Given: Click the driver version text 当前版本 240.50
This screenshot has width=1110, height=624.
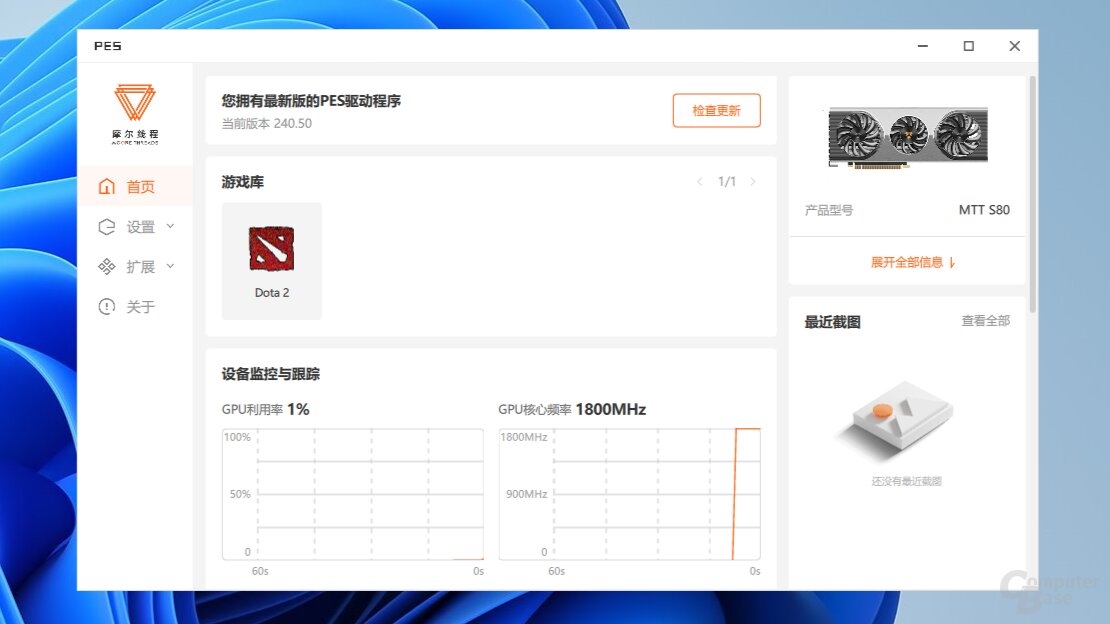Looking at the screenshot, I should [x=267, y=123].
